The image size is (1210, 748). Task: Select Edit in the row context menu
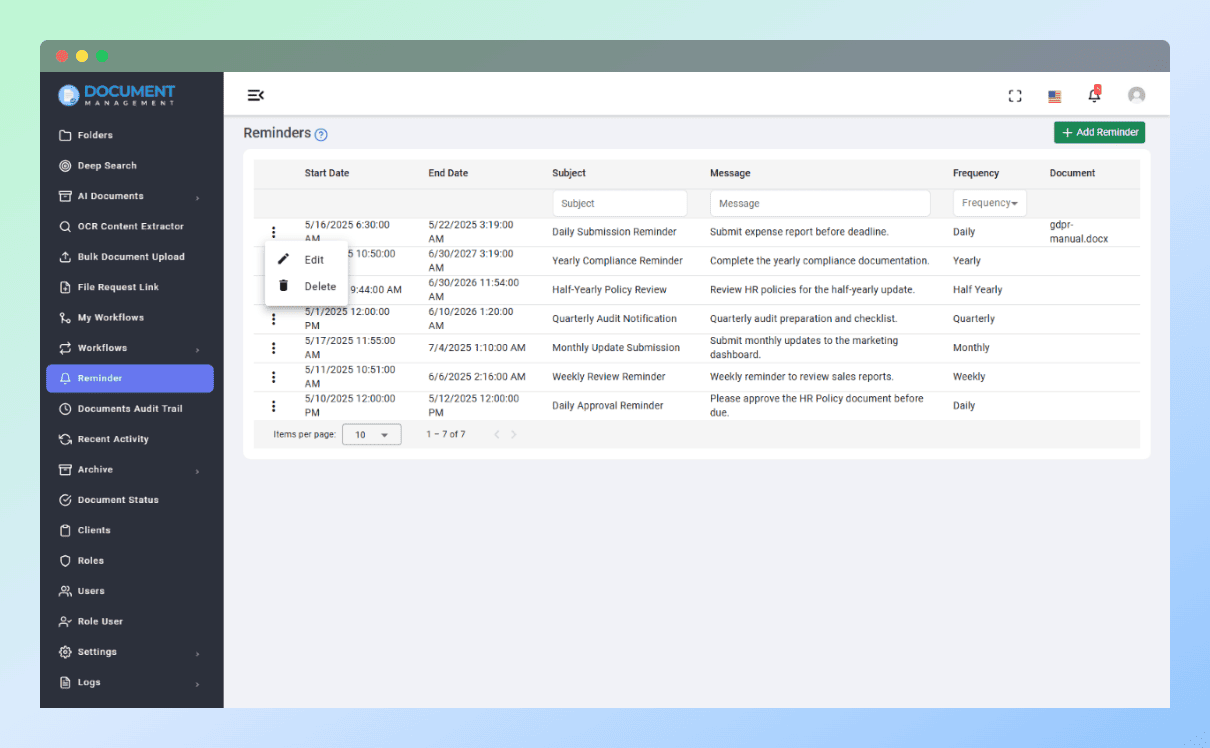[313, 260]
